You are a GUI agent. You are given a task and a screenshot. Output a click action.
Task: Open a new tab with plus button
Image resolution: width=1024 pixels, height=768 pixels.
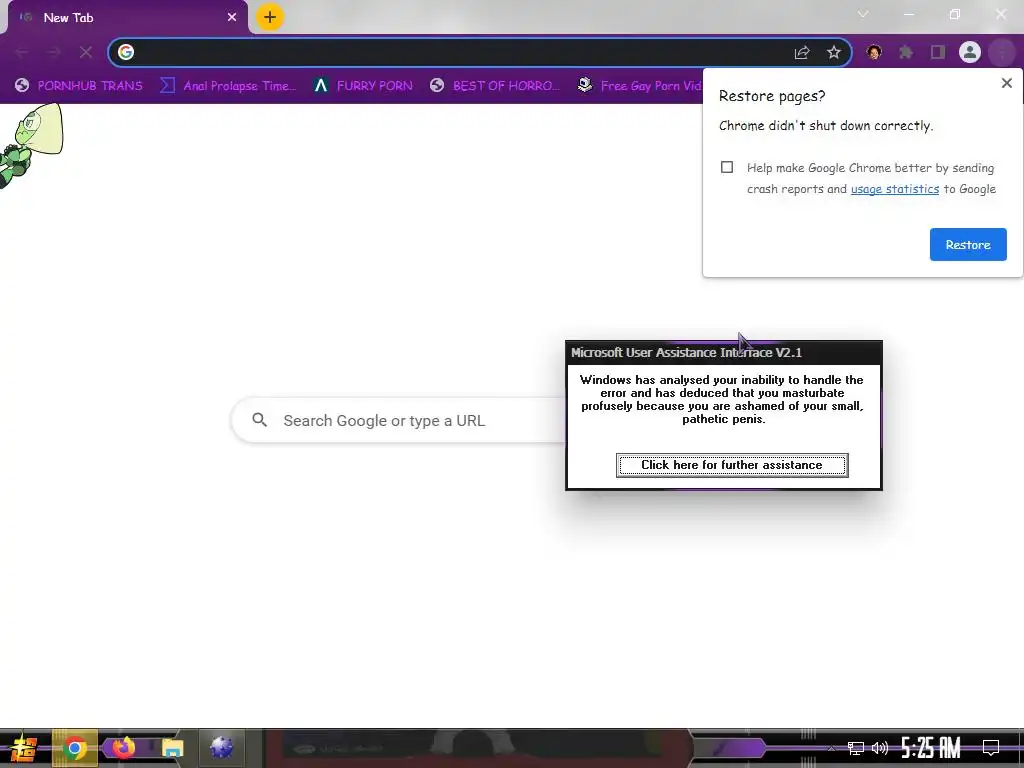(x=270, y=17)
